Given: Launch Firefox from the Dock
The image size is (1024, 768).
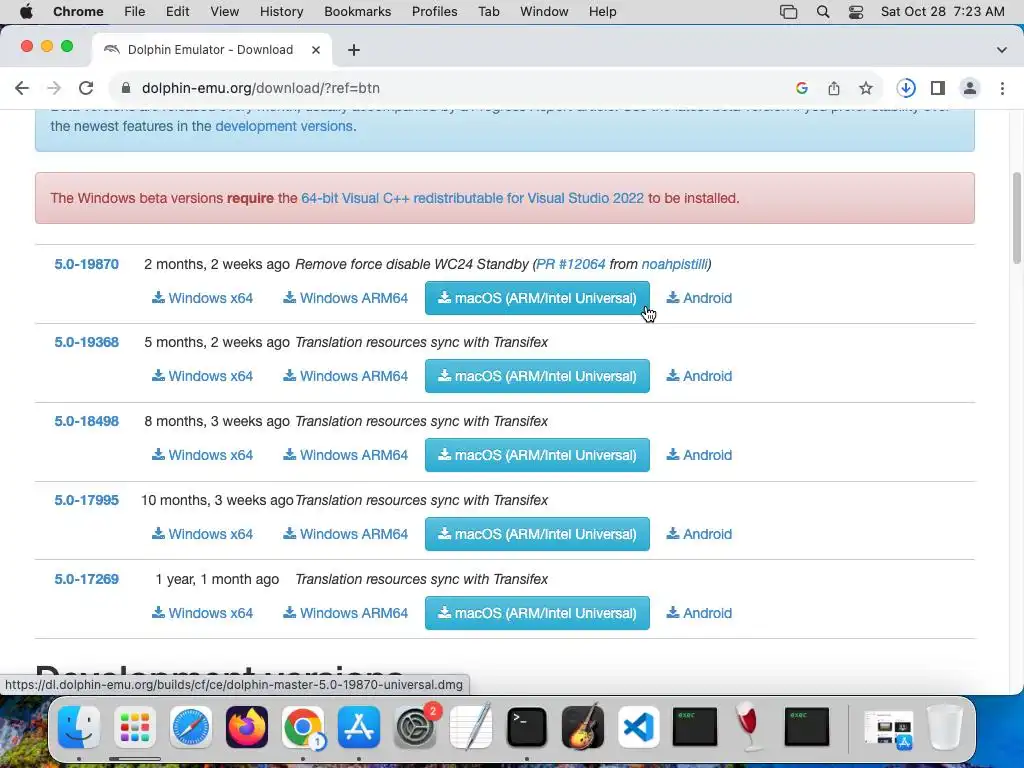Looking at the screenshot, I should pos(247,727).
